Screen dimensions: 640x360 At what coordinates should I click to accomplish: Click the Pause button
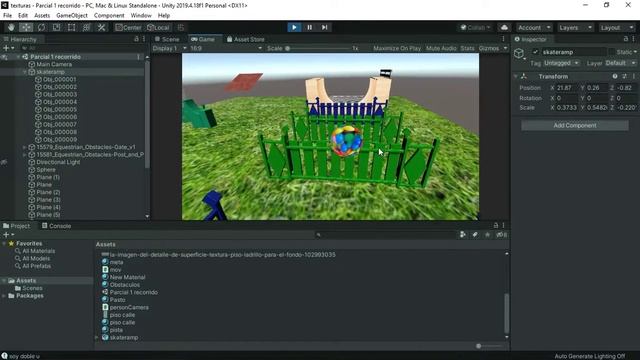point(309,27)
